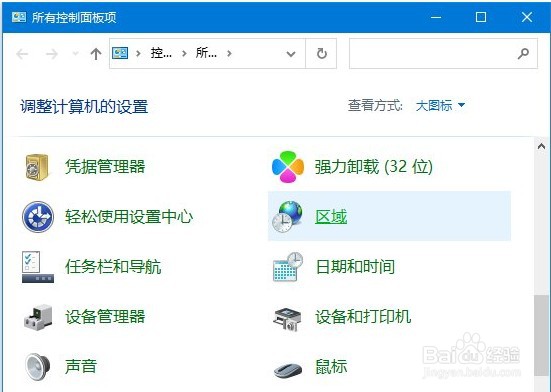This screenshot has height=392, width=551.
Task: Open the 任务栏和导航 link
Action: click(113, 267)
